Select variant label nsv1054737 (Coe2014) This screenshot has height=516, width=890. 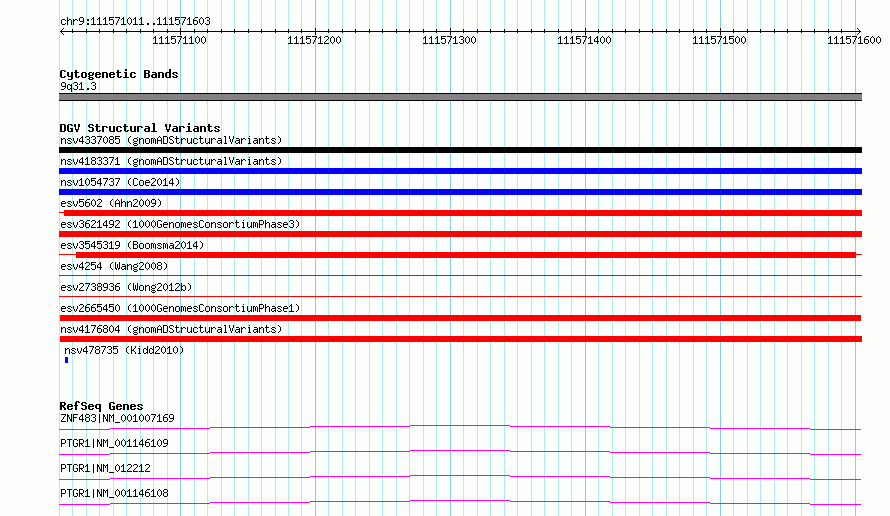click(x=120, y=182)
